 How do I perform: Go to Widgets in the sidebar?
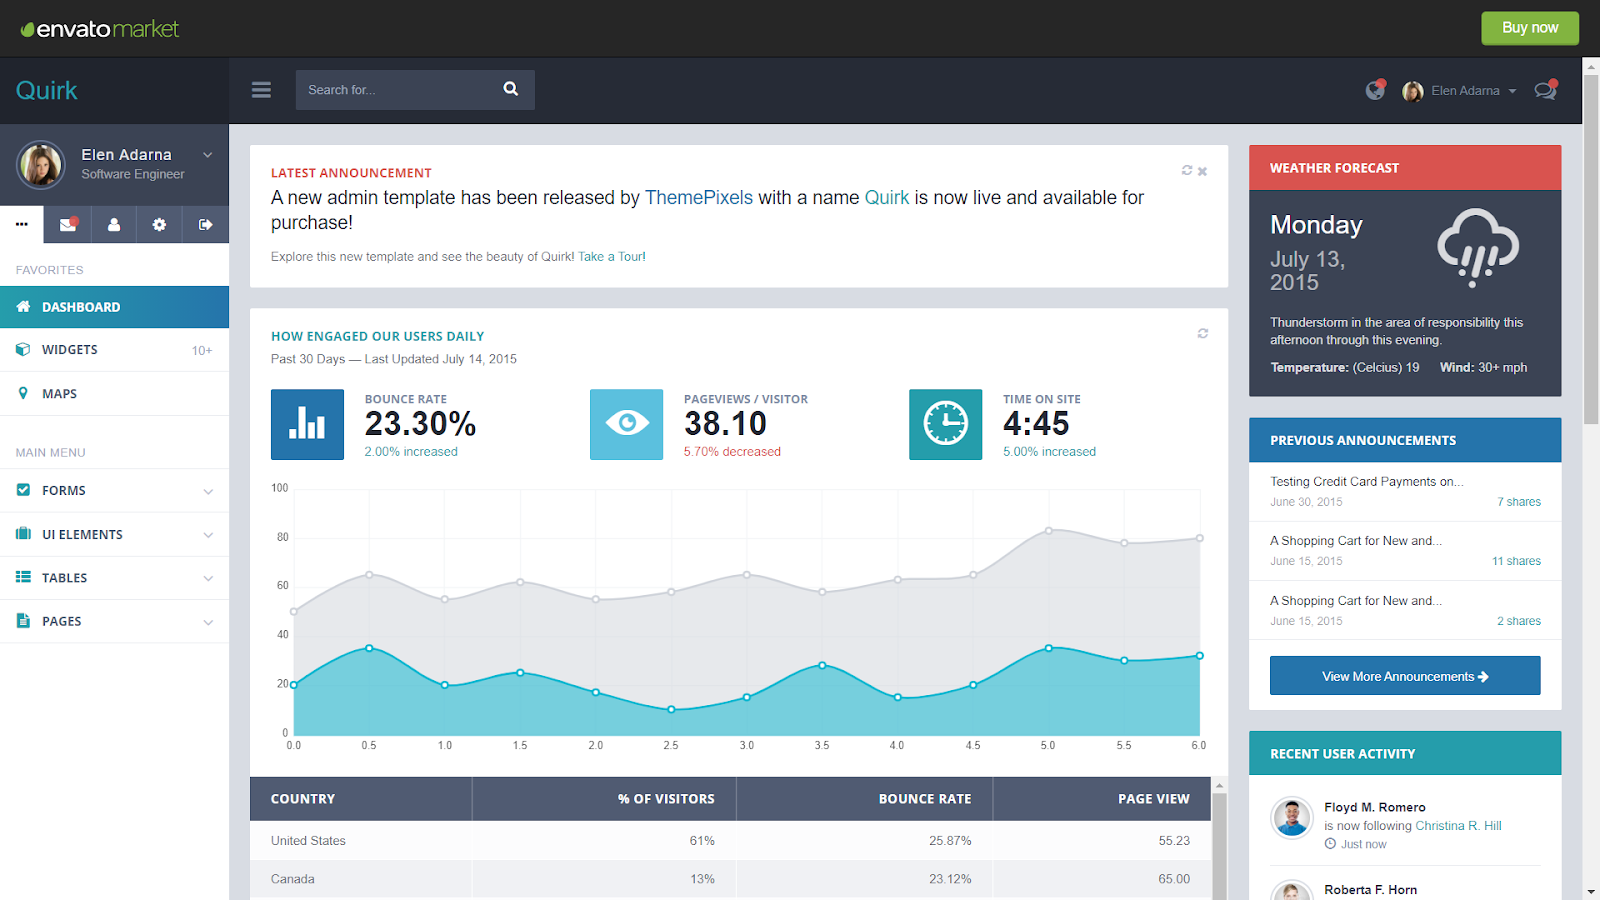[70, 350]
